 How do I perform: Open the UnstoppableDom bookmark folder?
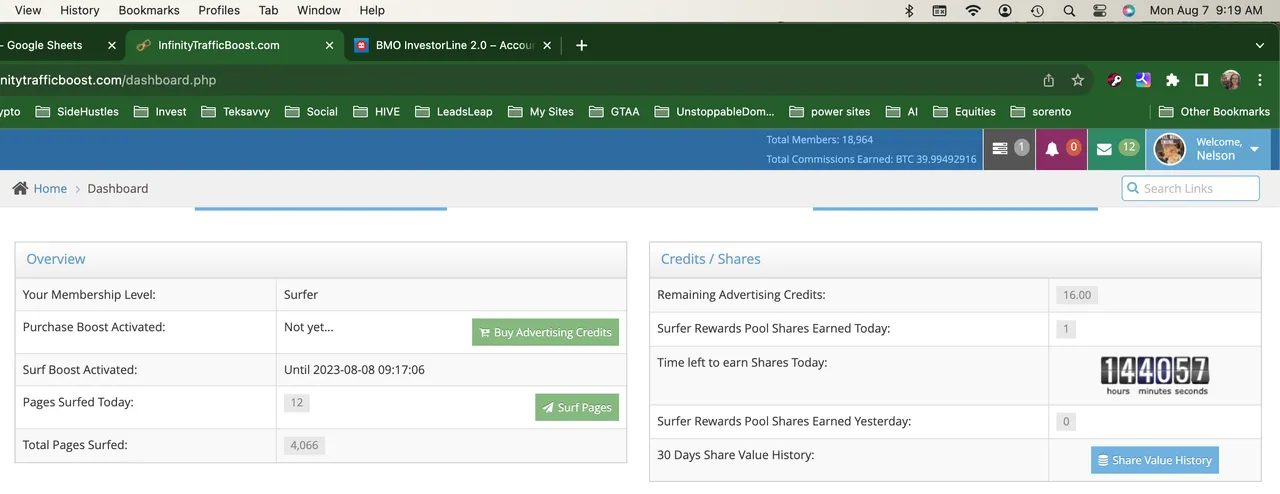pyautogui.click(x=714, y=111)
